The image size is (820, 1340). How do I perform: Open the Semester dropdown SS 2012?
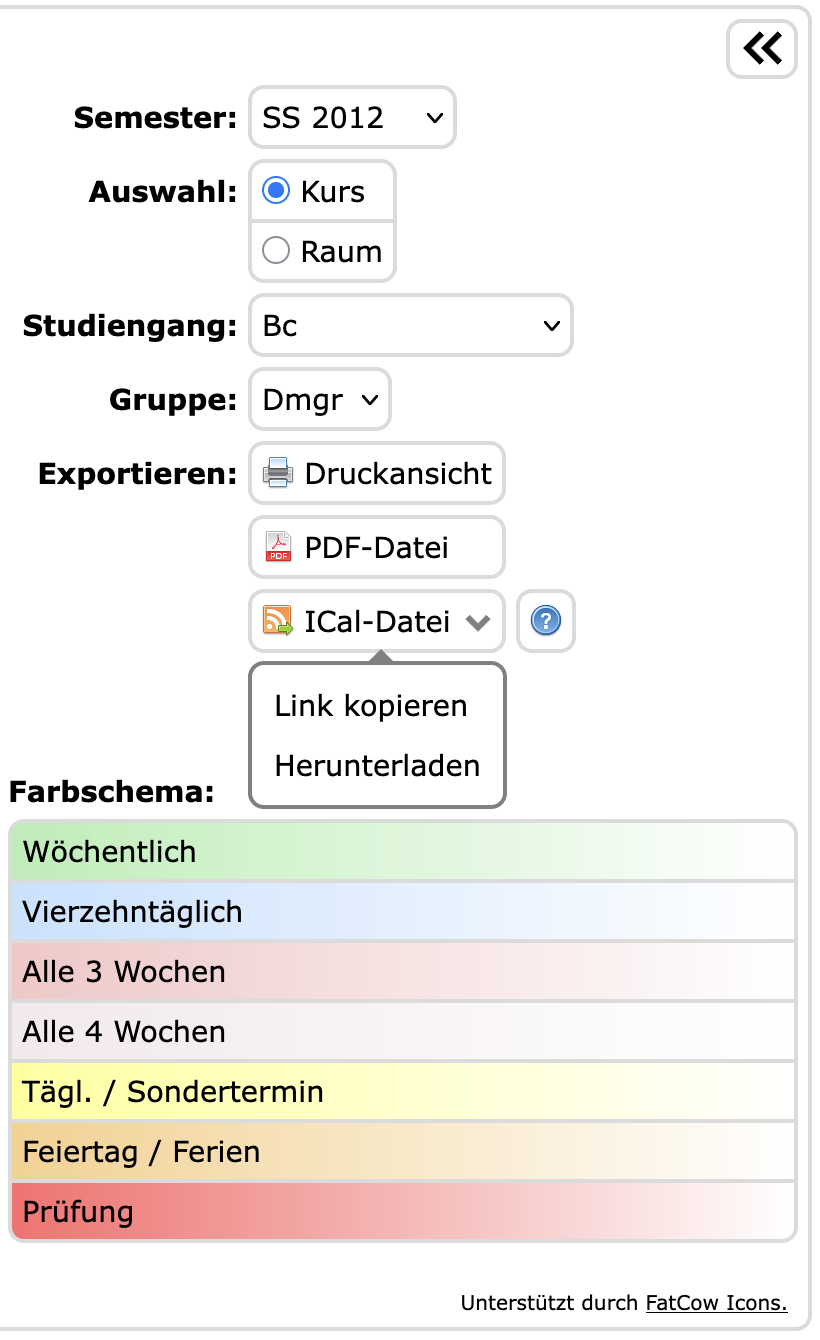352,118
